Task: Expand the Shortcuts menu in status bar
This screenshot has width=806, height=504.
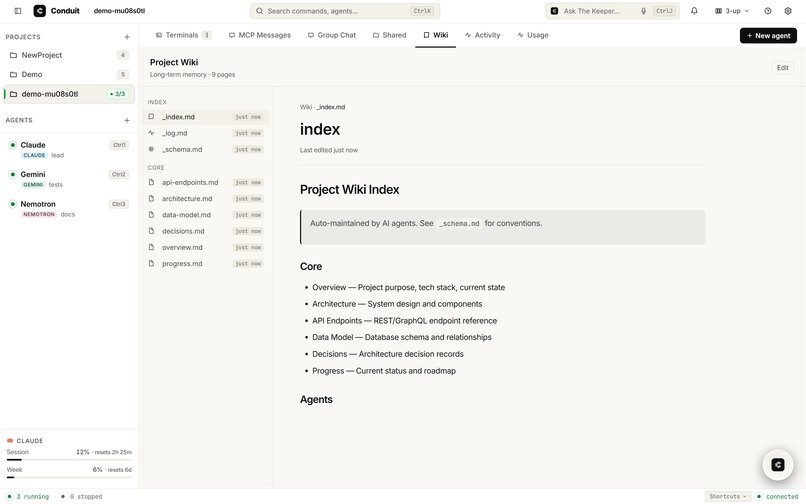Action: tap(728, 496)
